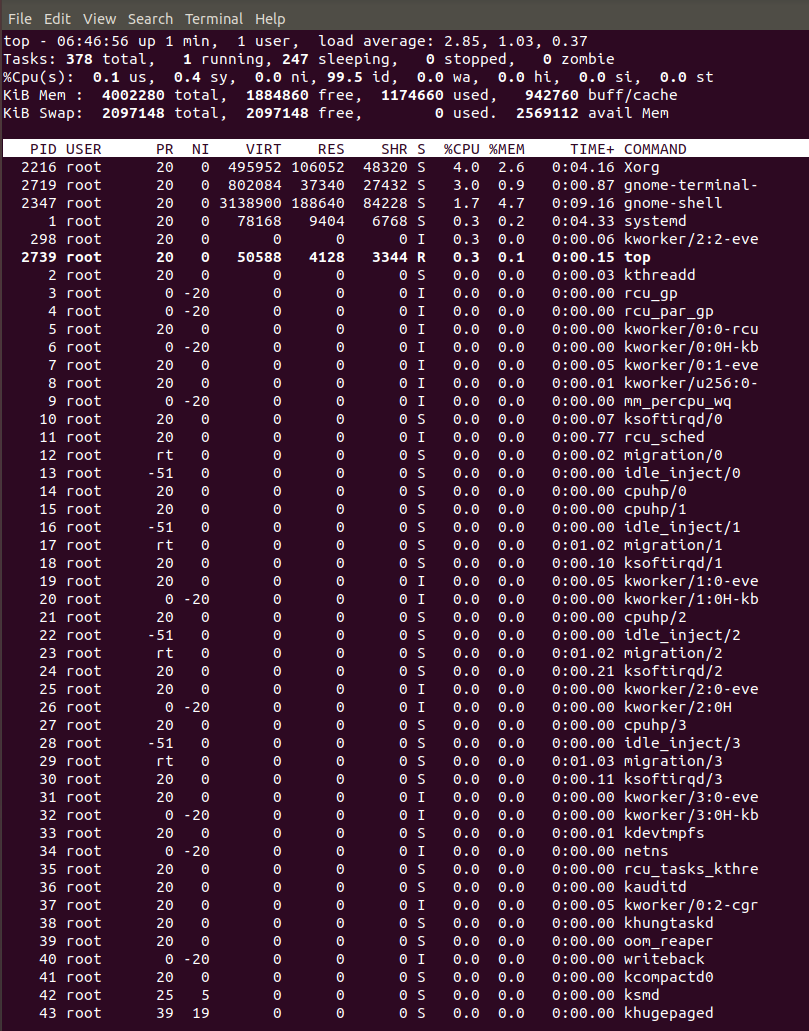This screenshot has height=1031, width=809.
Task: Click the idle_inject/3 command text
Action: (682, 743)
